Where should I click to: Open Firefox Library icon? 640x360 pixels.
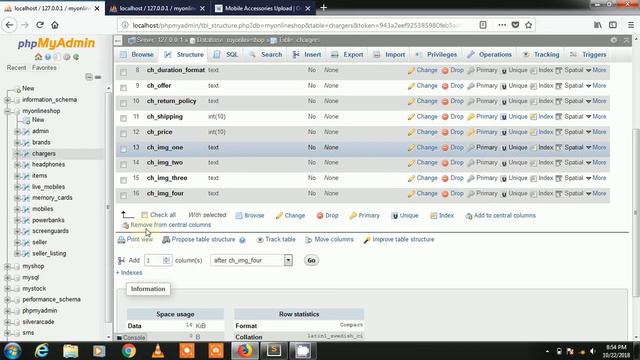pos(598,25)
